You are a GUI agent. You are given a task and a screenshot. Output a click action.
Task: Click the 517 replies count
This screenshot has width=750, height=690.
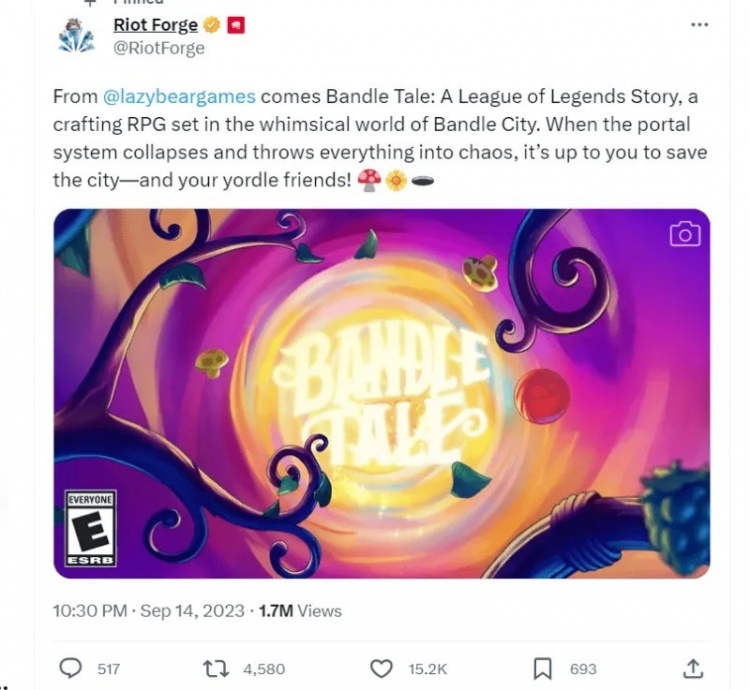coord(109,668)
